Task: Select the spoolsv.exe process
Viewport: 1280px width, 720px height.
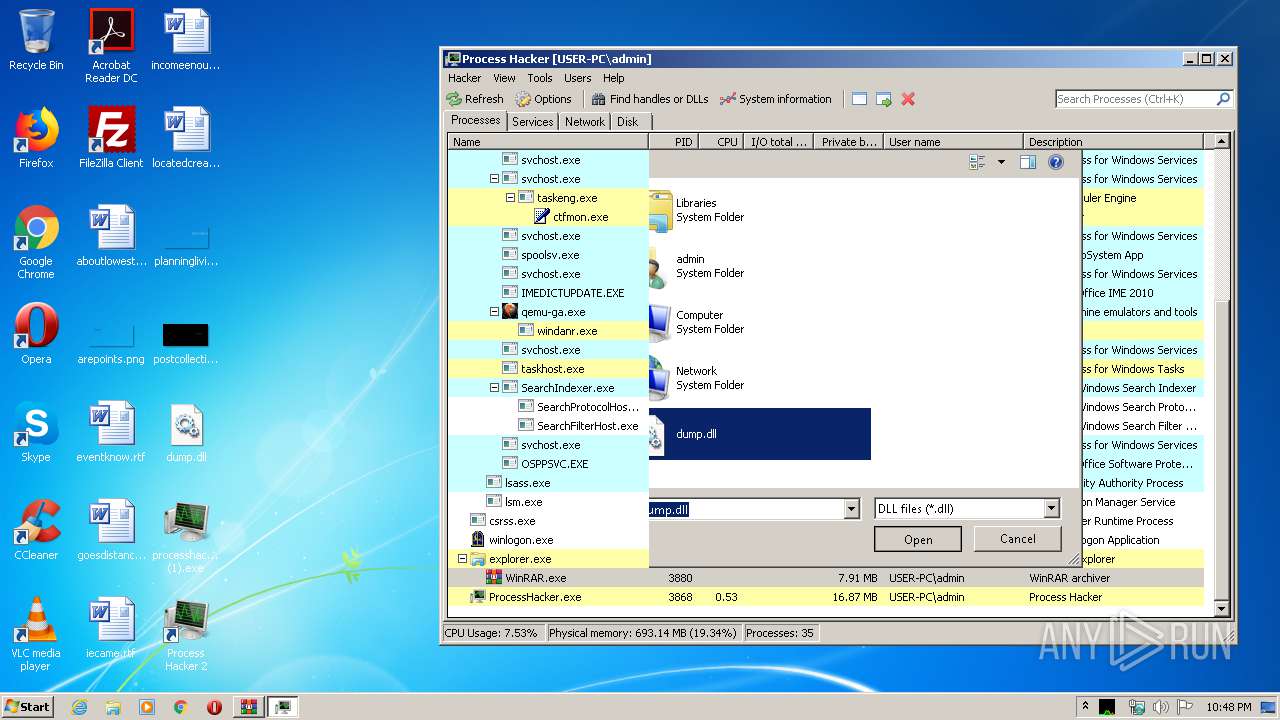Action: pos(550,255)
